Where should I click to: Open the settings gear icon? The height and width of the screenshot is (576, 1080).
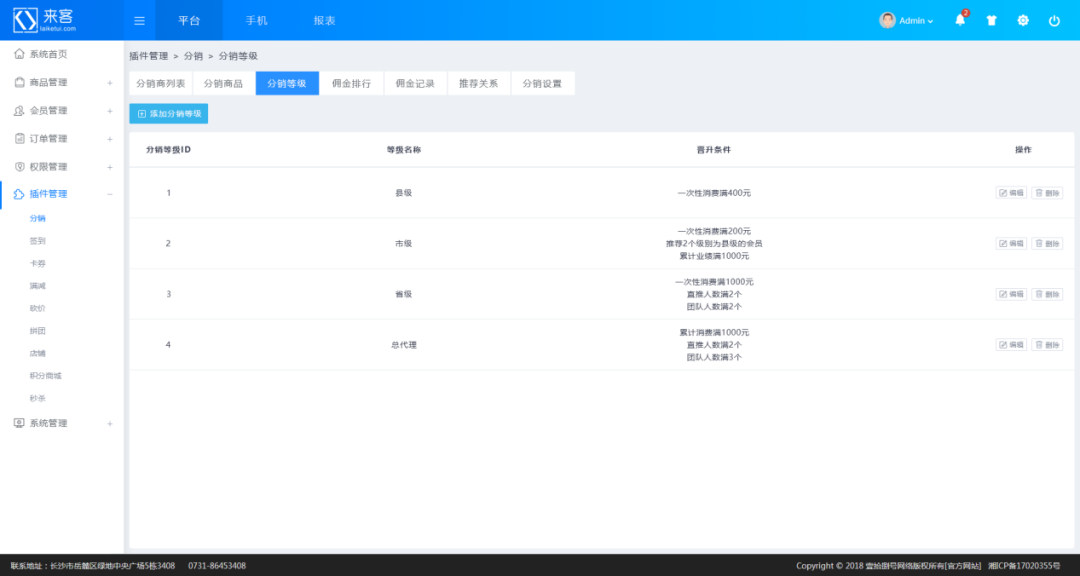click(1023, 21)
